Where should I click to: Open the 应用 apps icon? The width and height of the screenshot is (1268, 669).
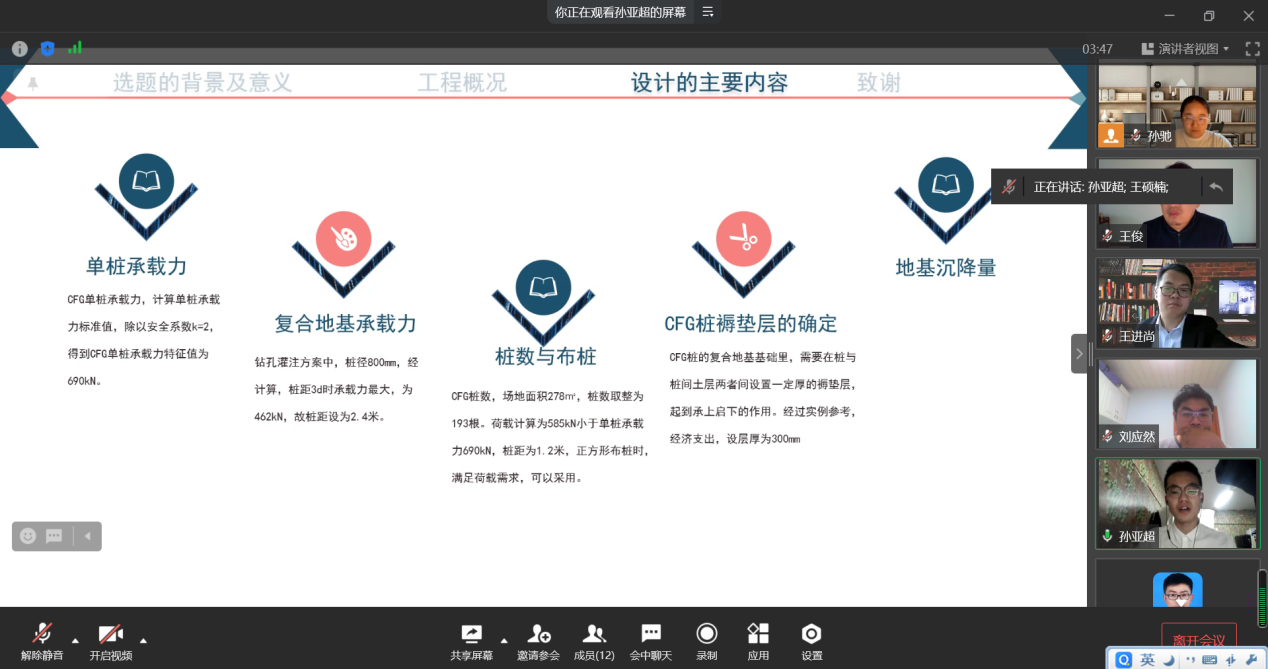(x=758, y=641)
